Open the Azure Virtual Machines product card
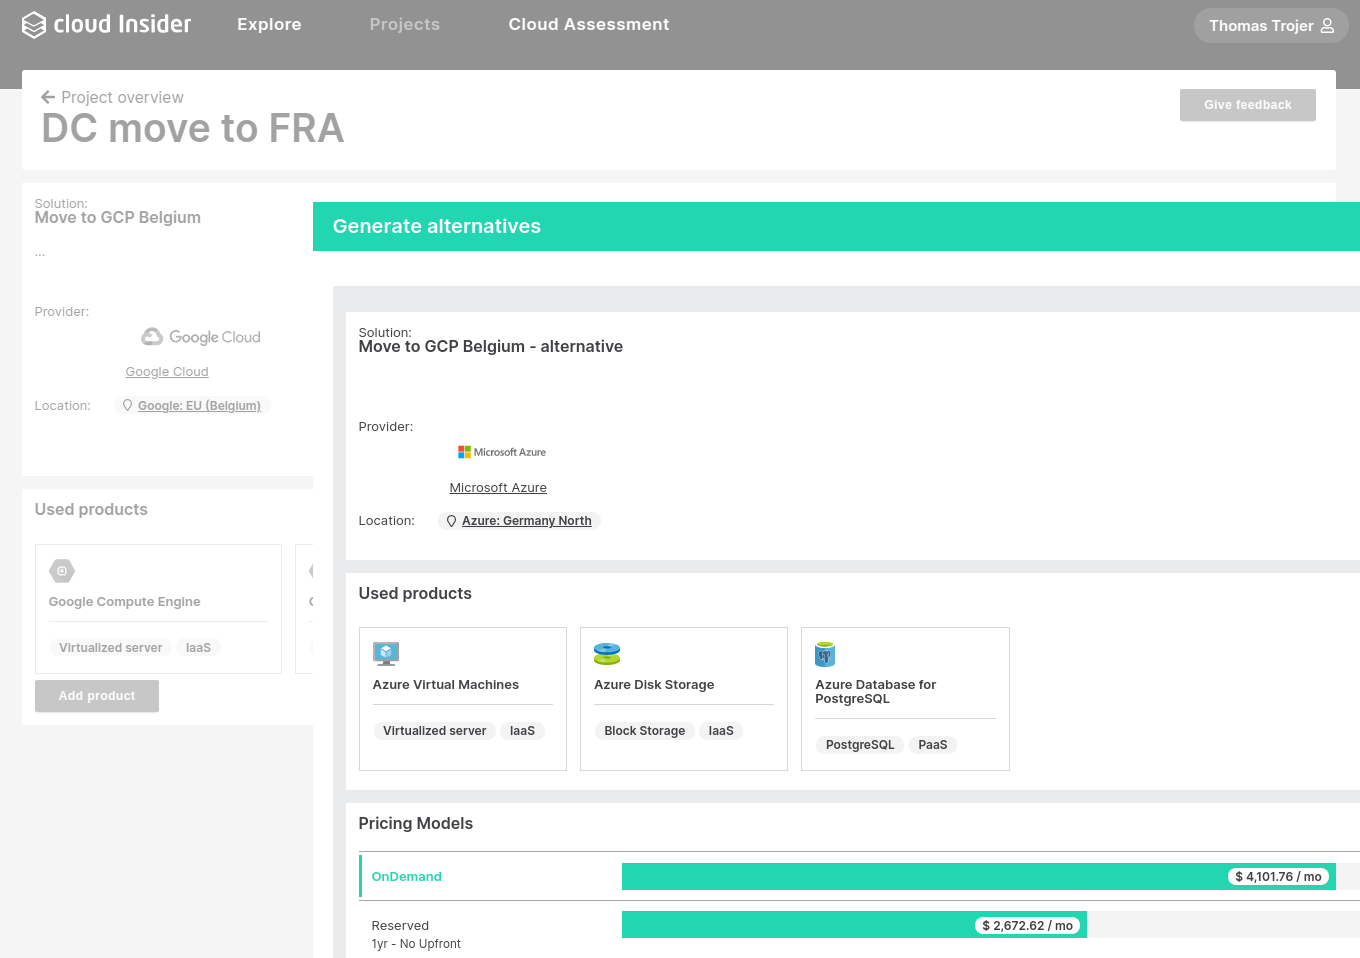The image size is (1360, 958). click(463, 699)
